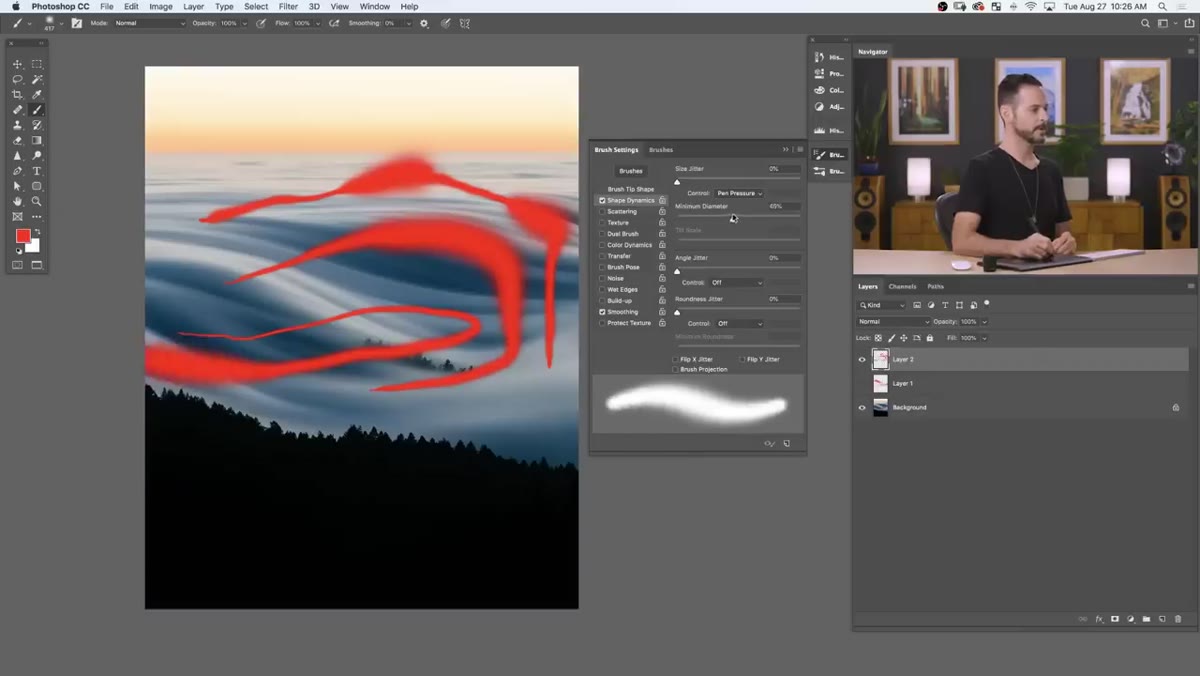Select the Lasso tool

(17, 79)
